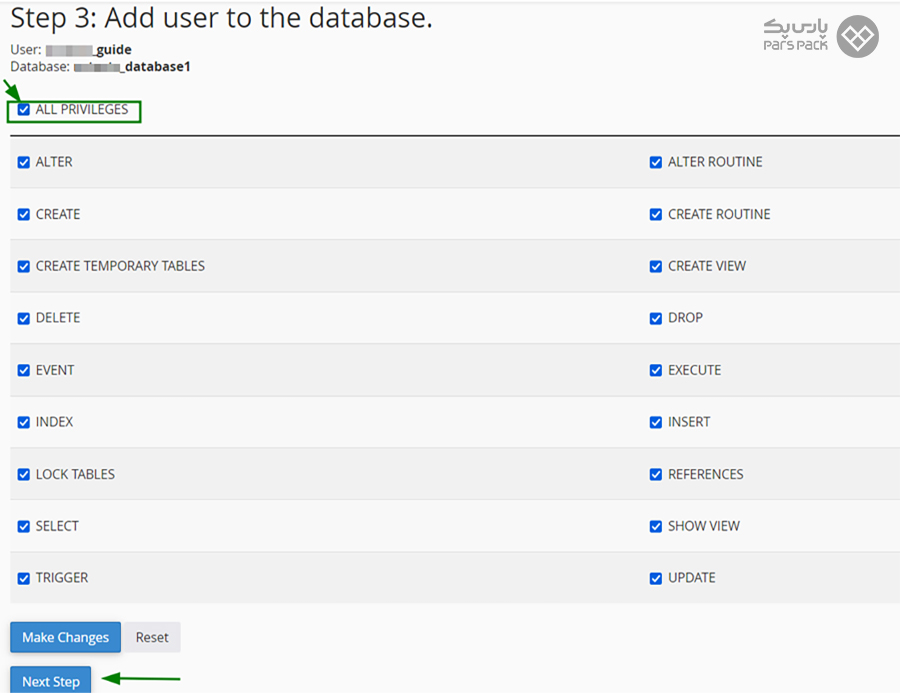
Task: Toggle the ALTER ROUTINE checkbox
Action: 655,162
